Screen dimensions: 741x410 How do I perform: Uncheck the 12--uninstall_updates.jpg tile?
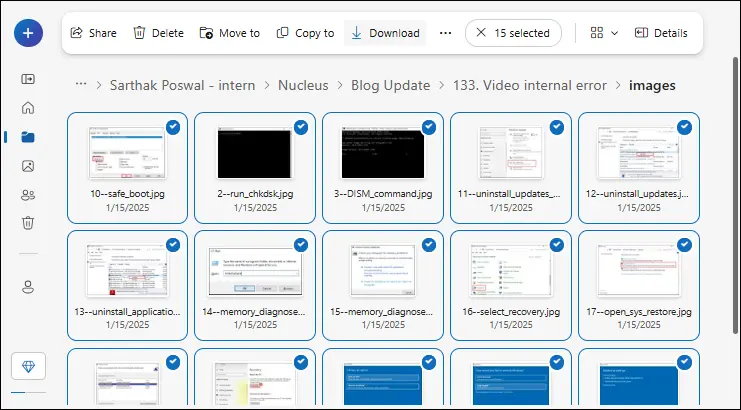click(685, 128)
